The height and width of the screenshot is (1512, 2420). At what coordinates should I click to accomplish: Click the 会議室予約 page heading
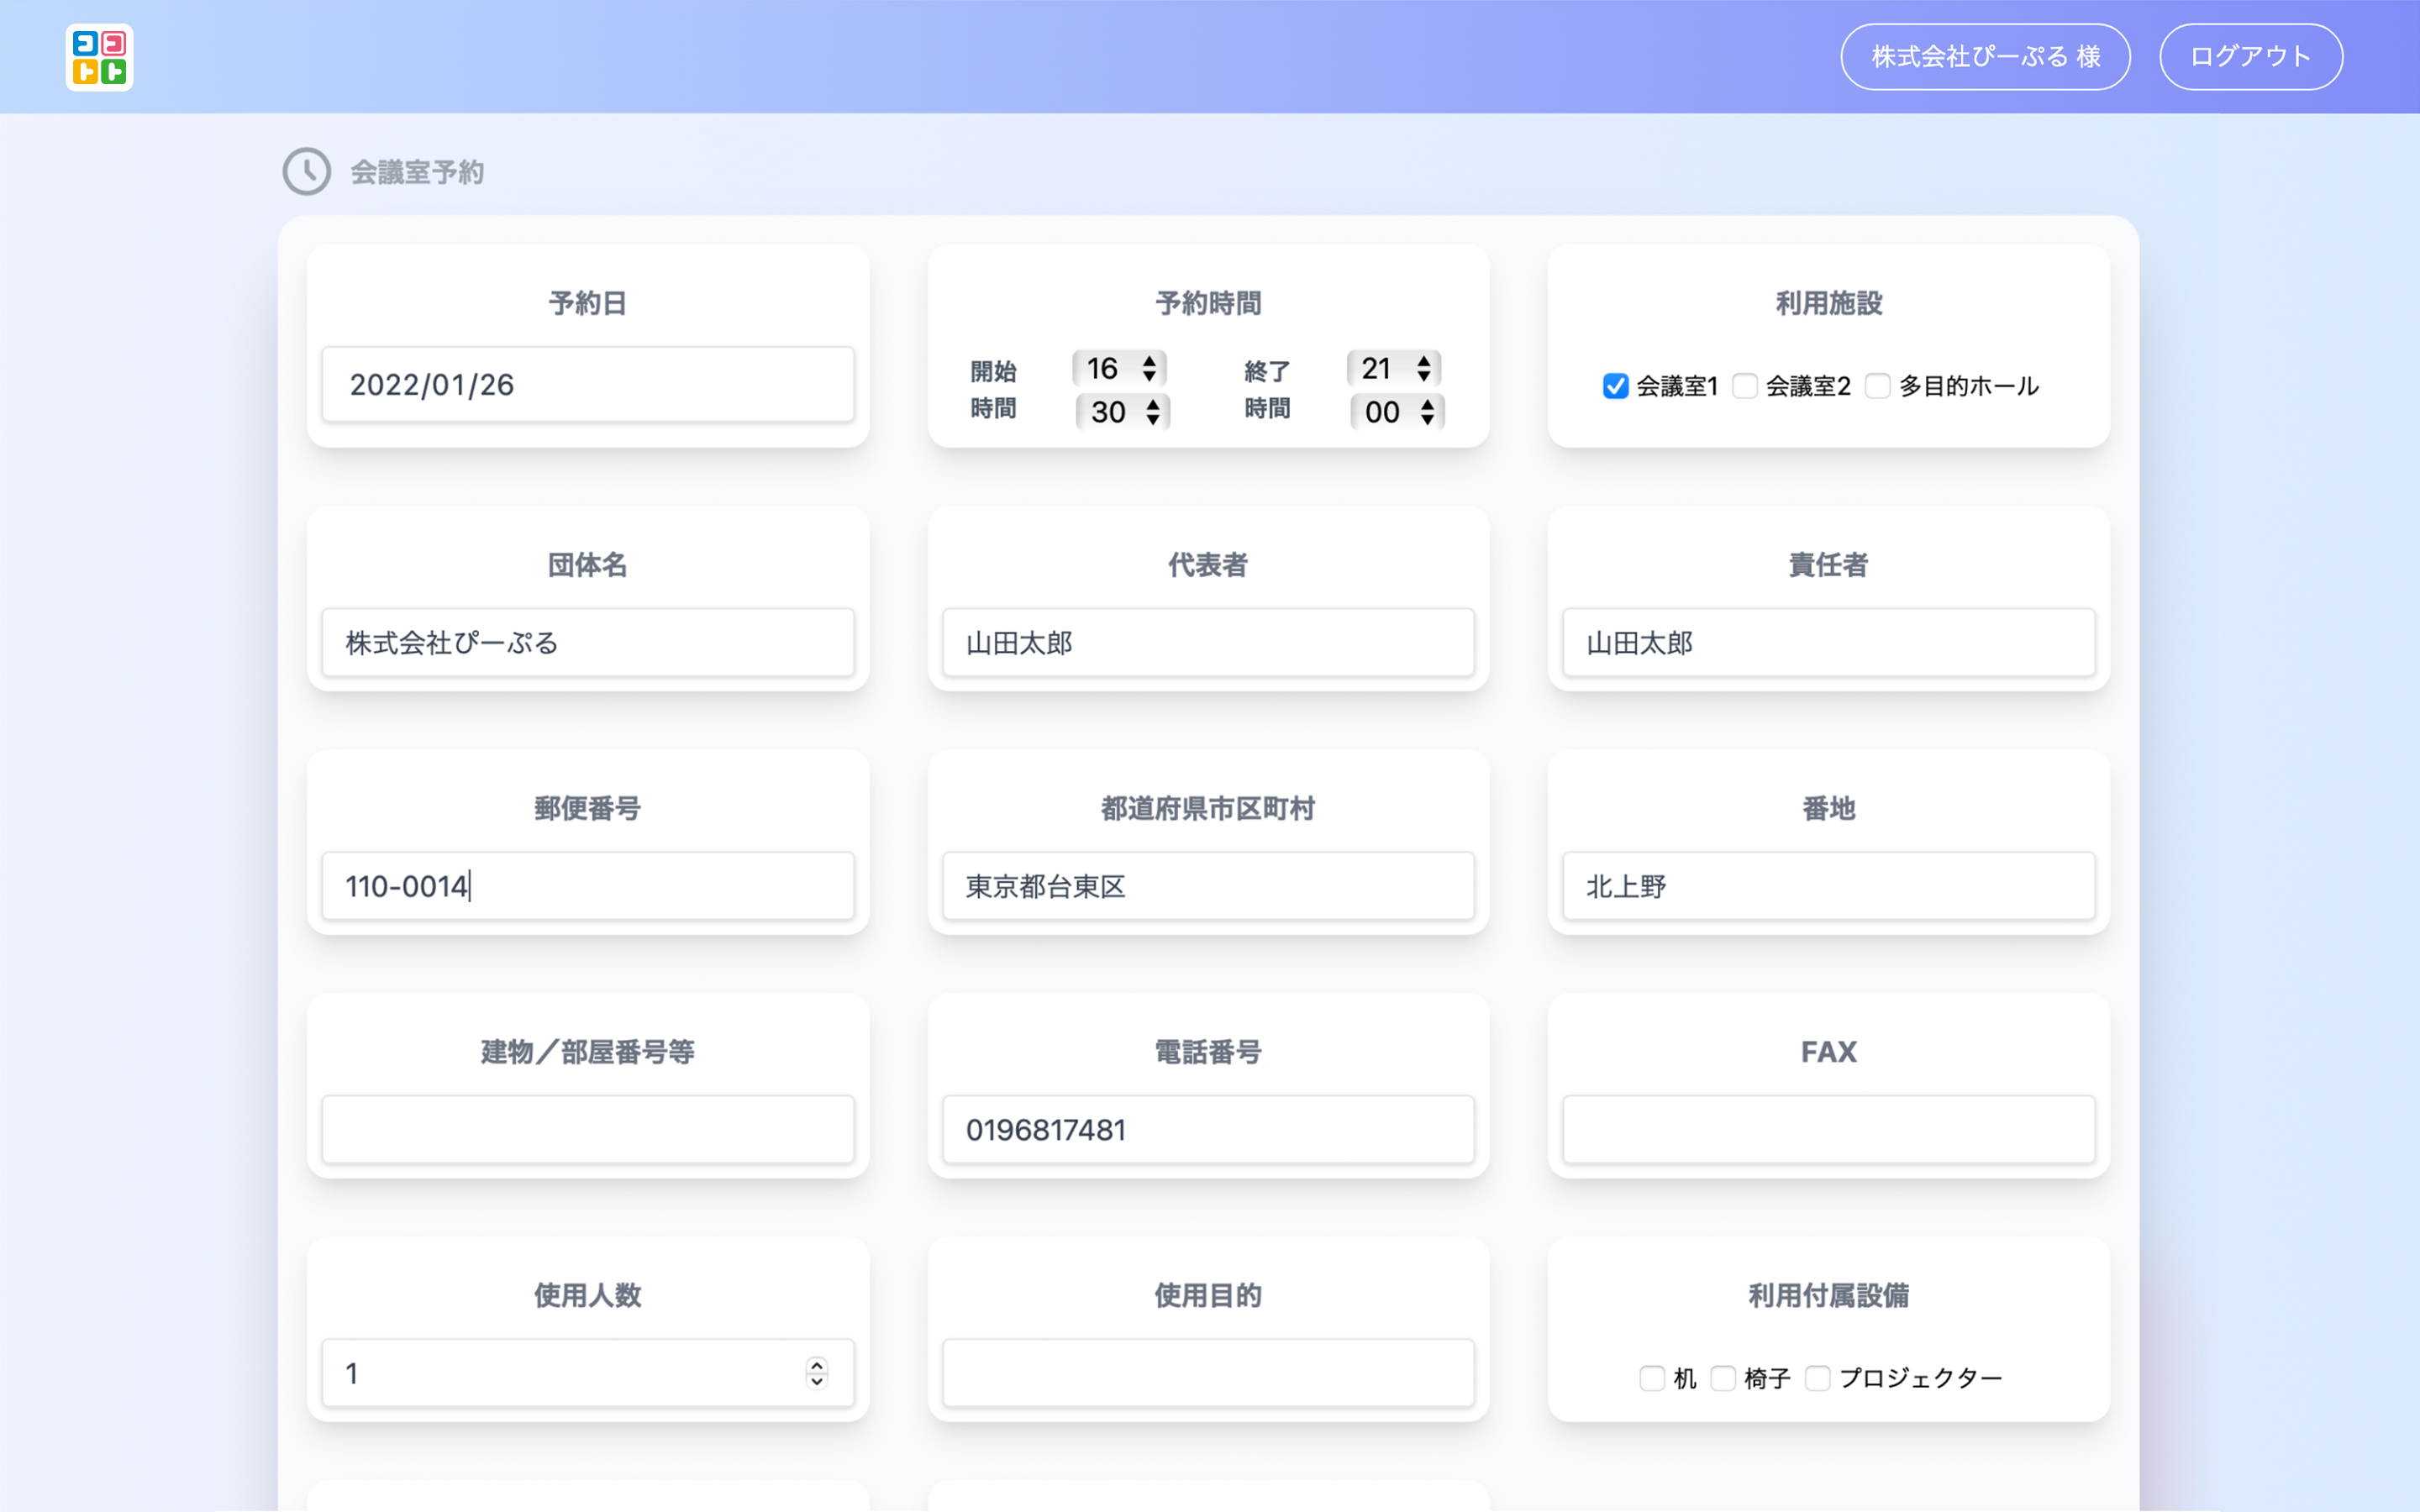pos(417,172)
